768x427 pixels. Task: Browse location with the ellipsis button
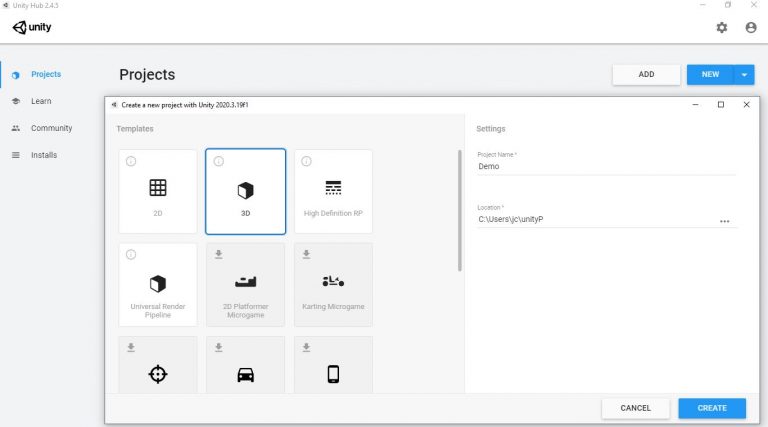(725, 220)
